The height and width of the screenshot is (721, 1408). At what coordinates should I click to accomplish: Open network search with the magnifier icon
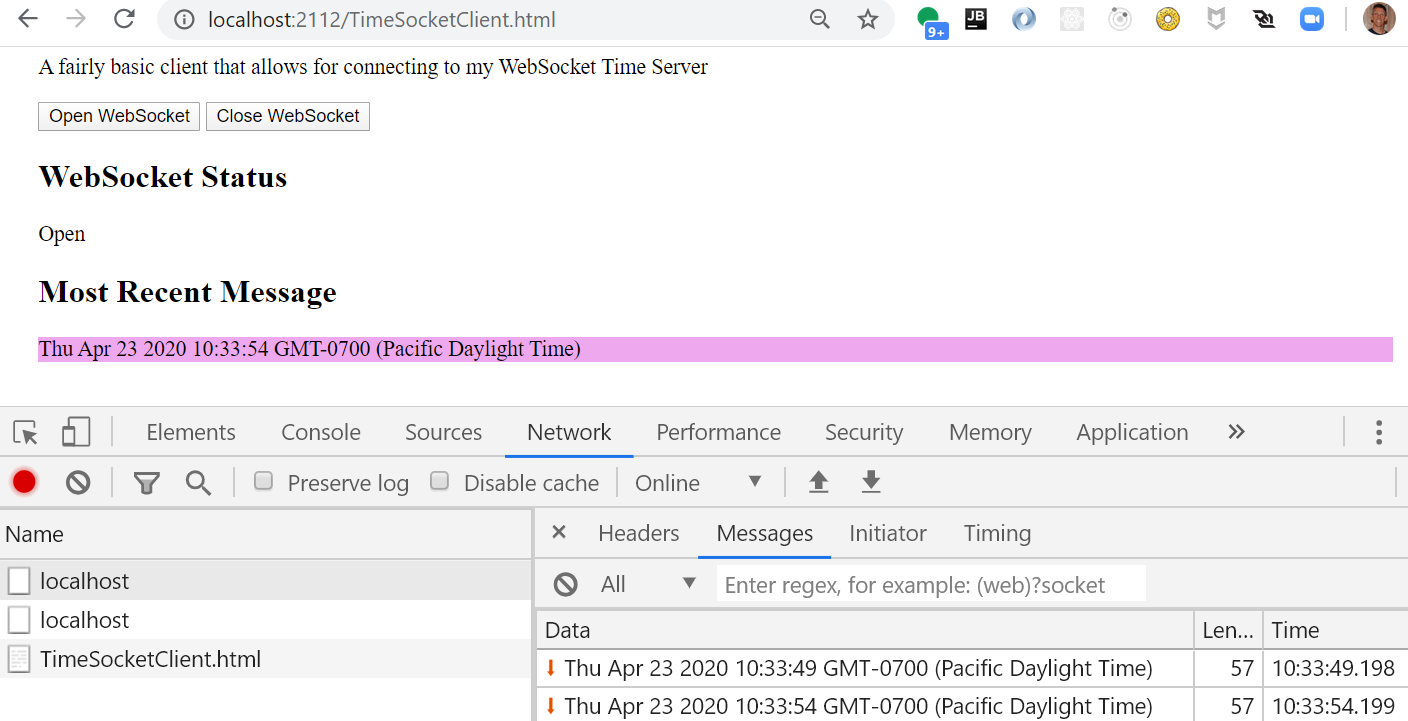click(198, 484)
